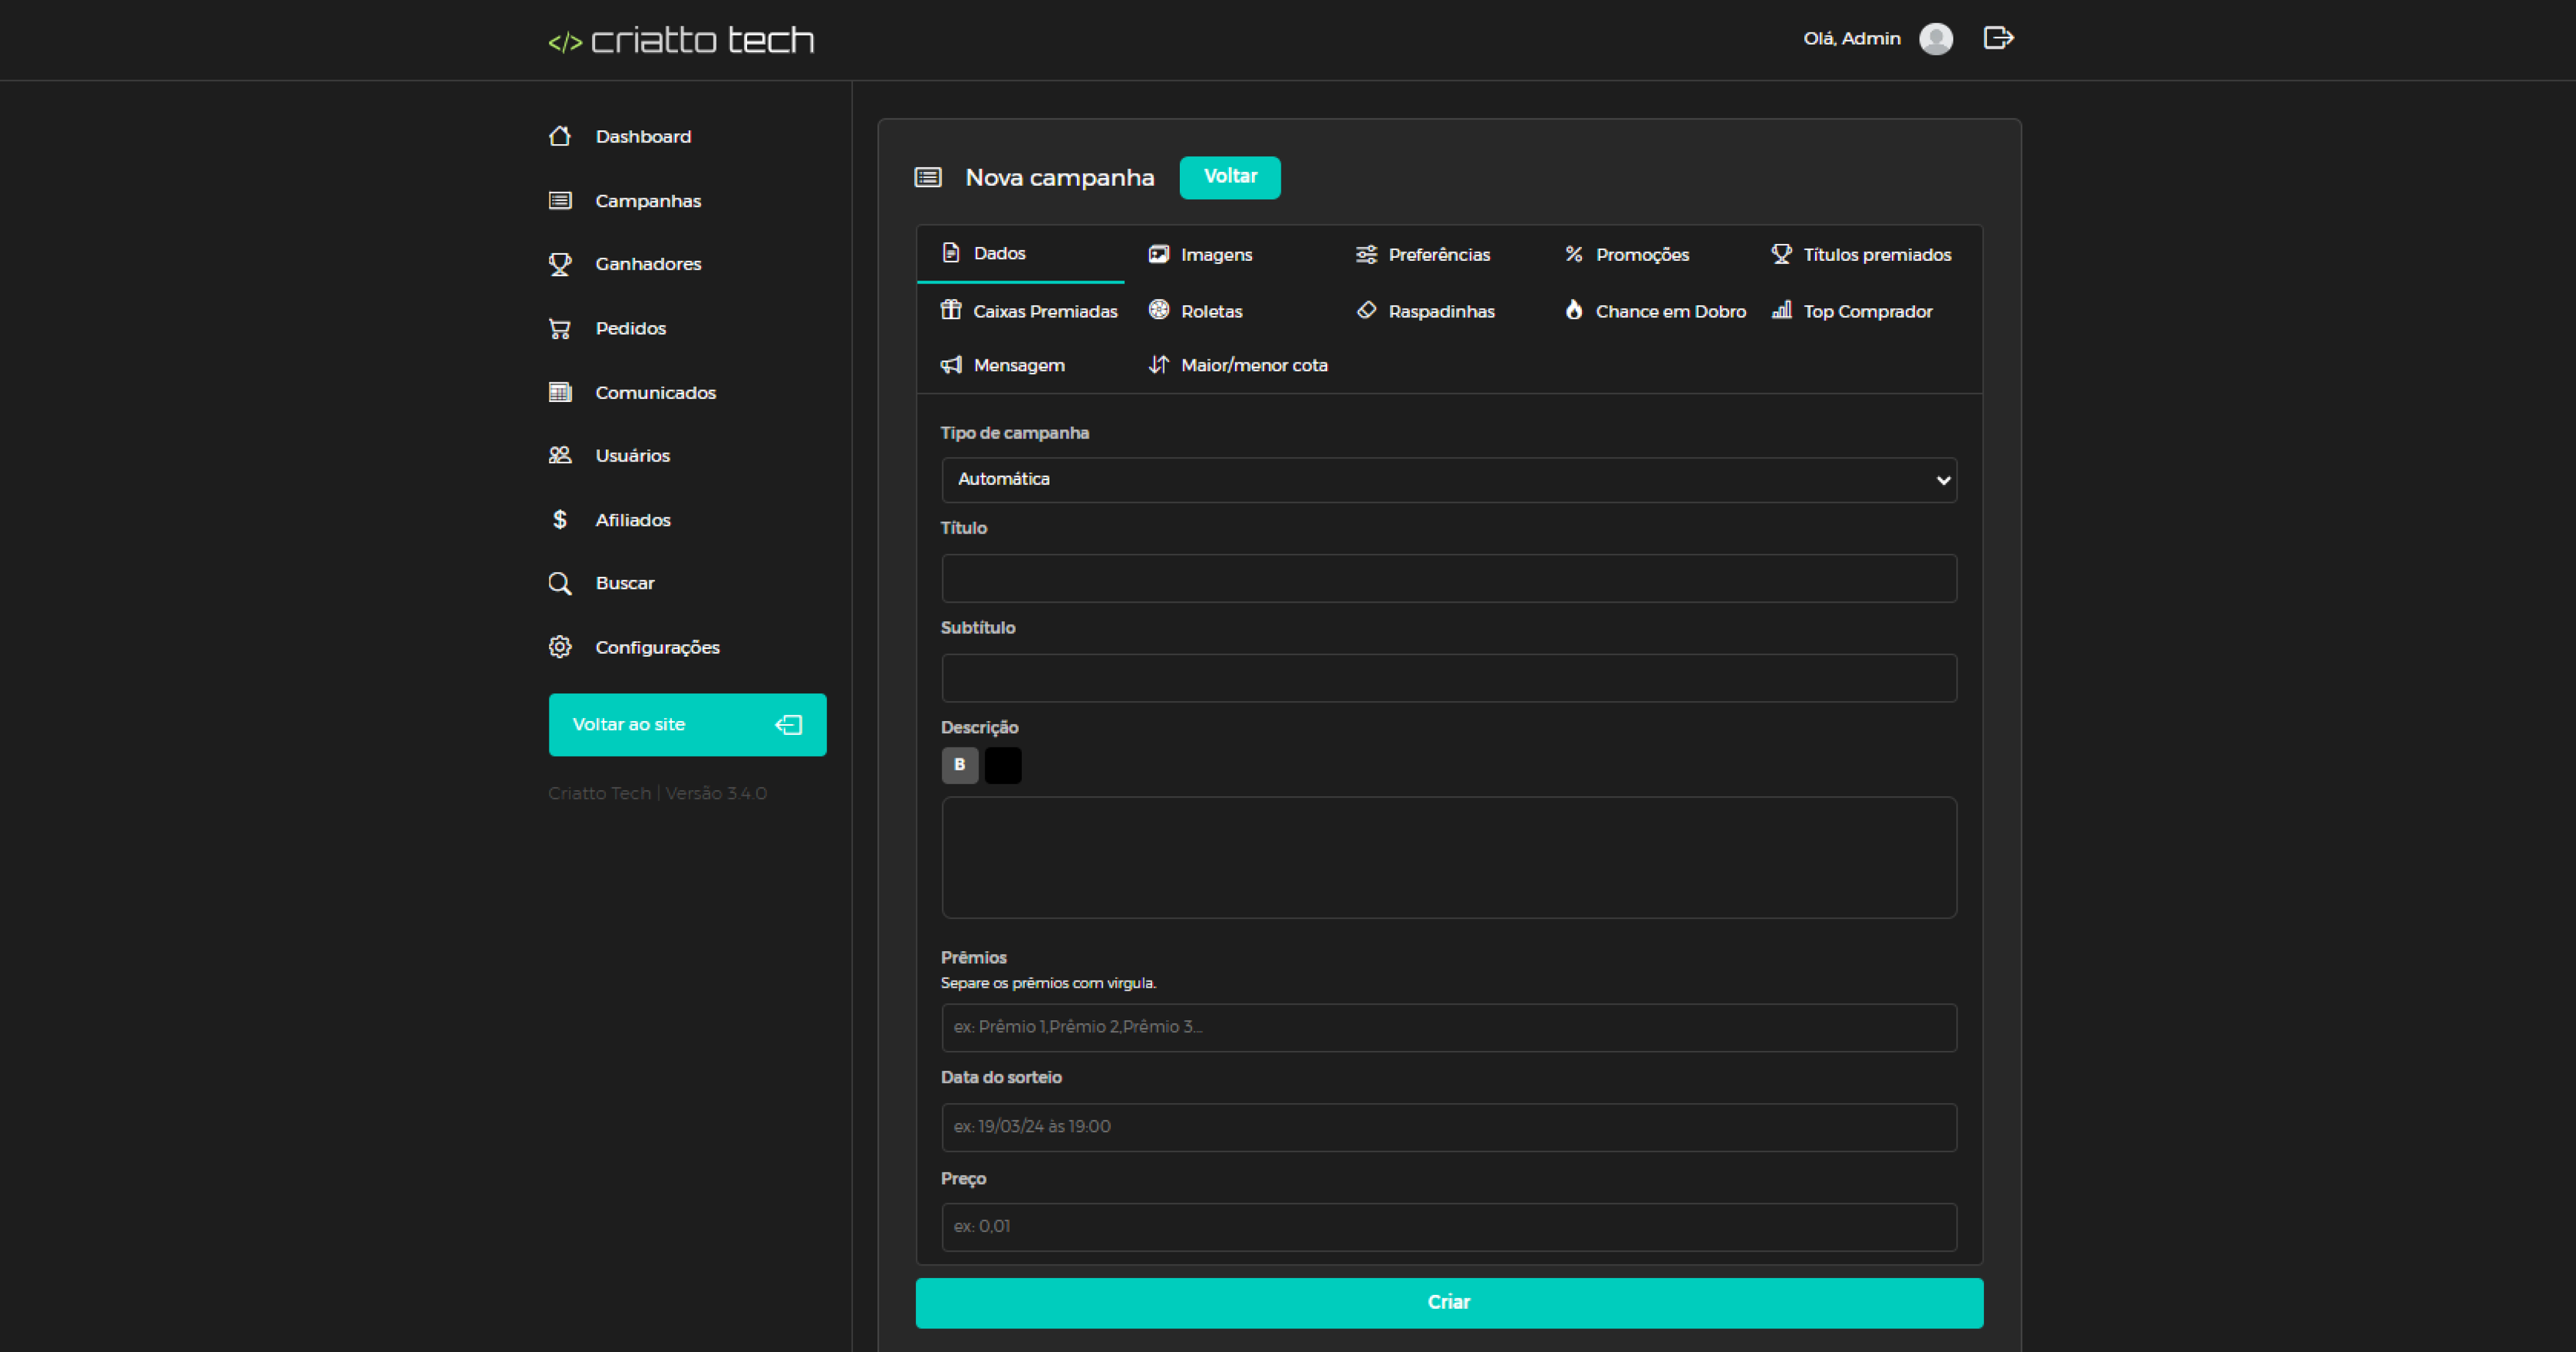Click the criatto tech logo
The width and height of the screenshot is (2576, 1352).
(x=681, y=40)
